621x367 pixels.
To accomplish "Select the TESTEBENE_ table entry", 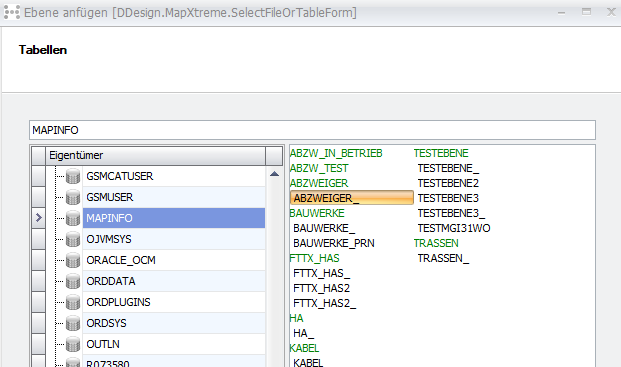I will tap(448, 168).
